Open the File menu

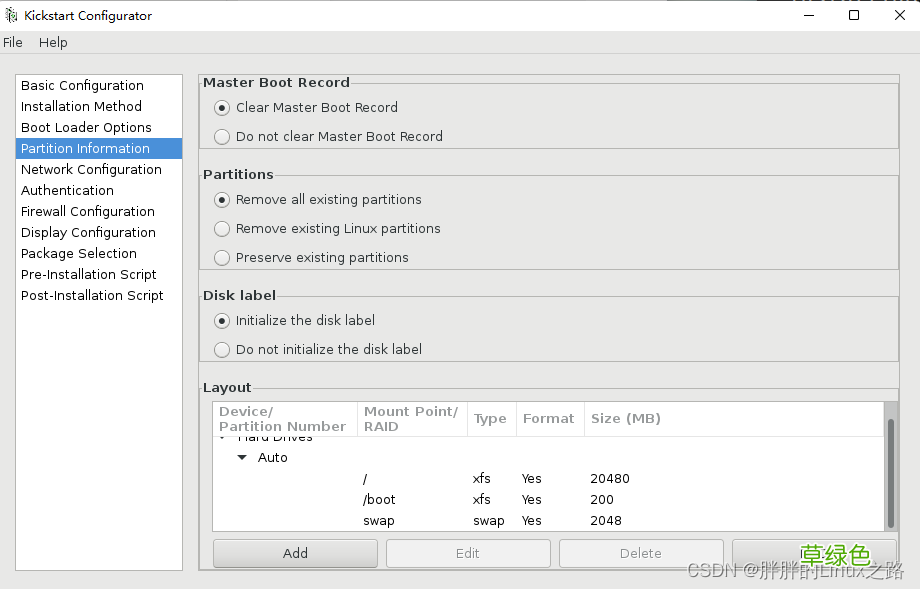pyautogui.click(x=13, y=42)
